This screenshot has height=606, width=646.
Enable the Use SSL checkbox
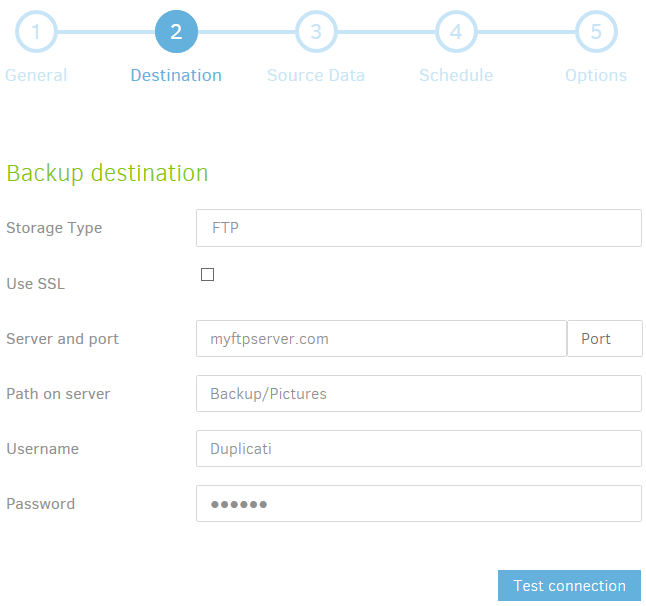(x=208, y=275)
